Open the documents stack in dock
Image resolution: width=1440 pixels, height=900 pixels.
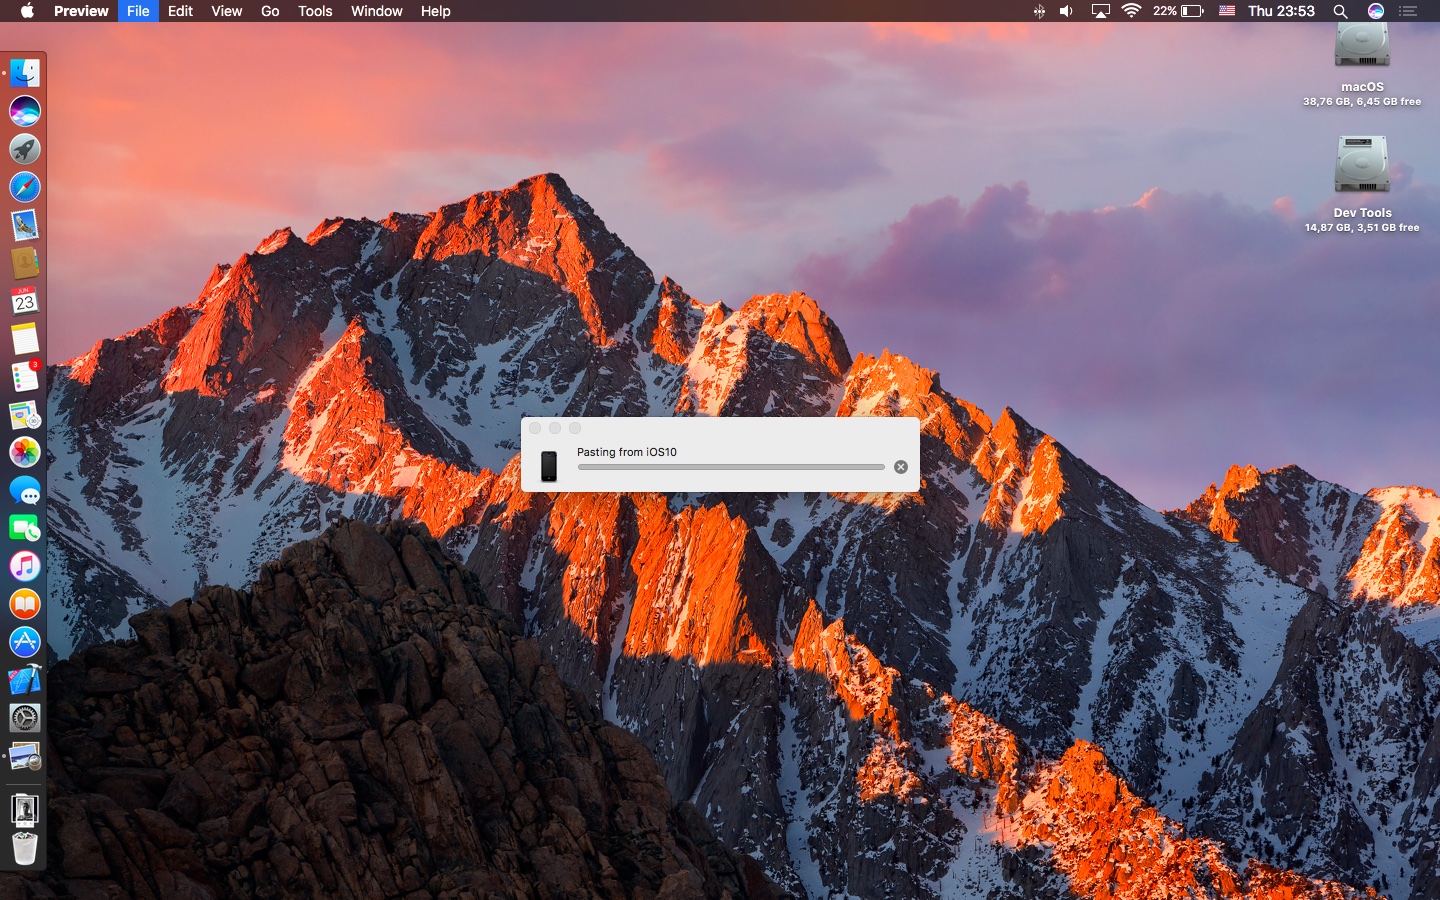click(25, 809)
